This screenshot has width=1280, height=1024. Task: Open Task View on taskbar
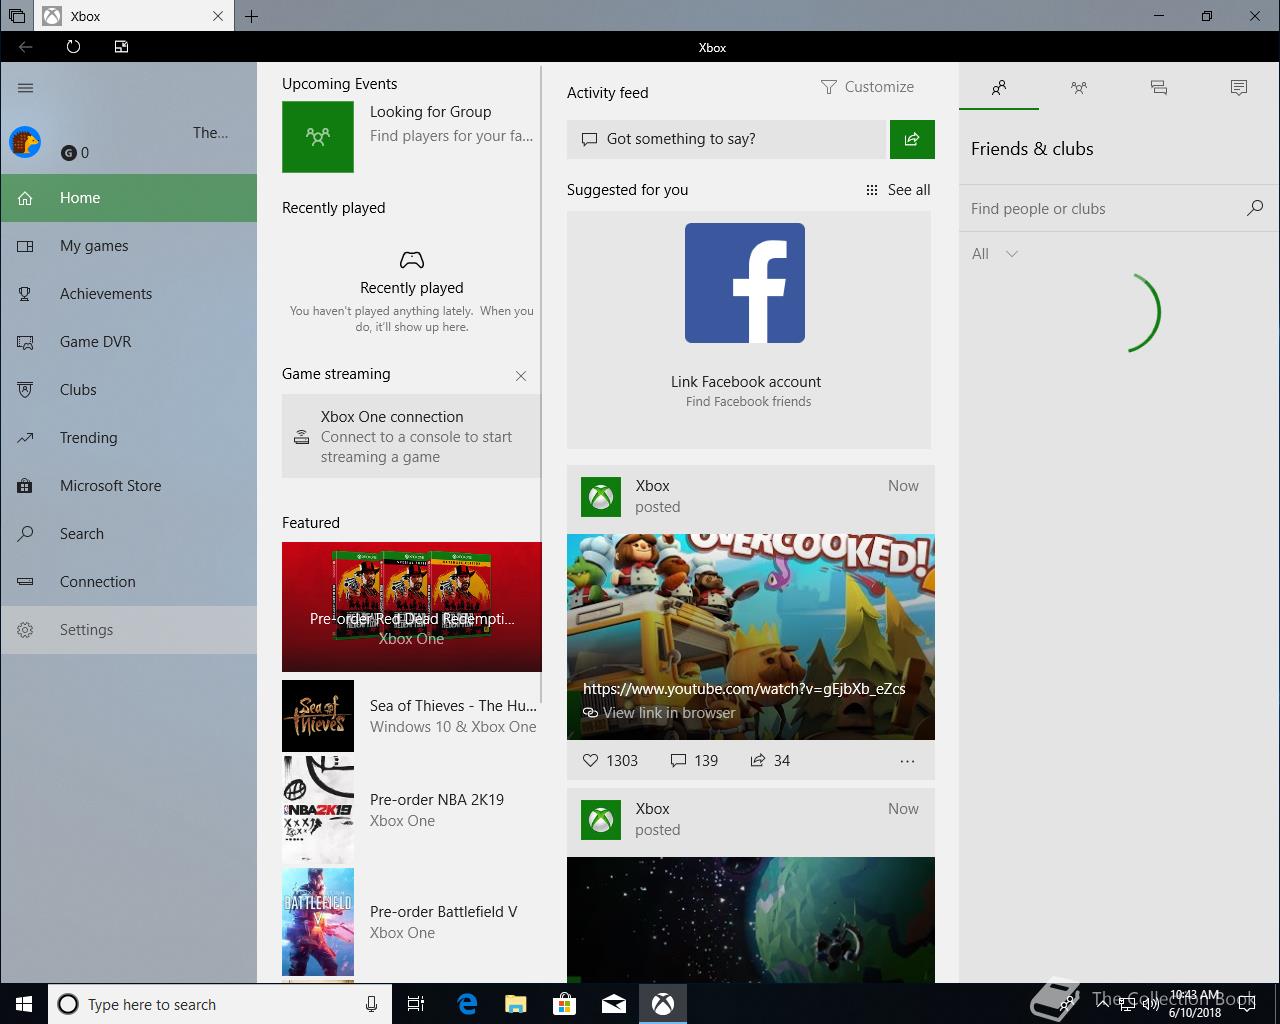[x=416, y=1004]
